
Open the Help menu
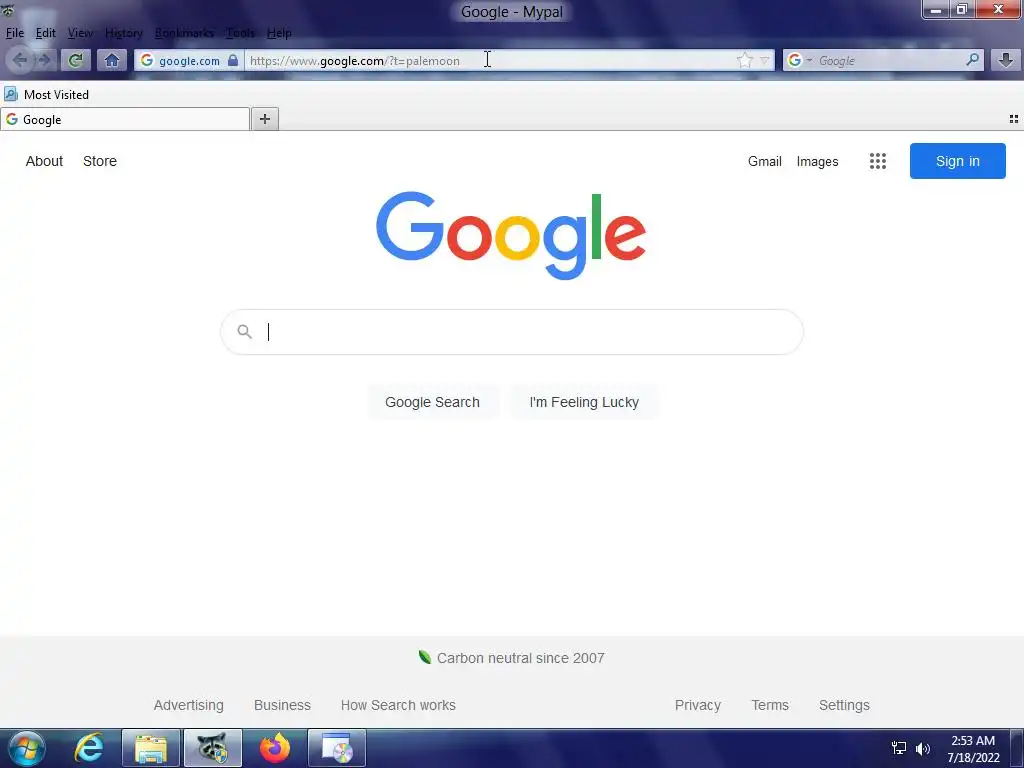click(279, 33)
